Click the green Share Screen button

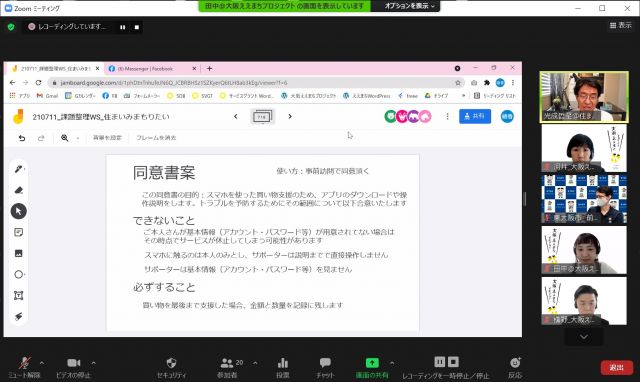coord(372,367)
